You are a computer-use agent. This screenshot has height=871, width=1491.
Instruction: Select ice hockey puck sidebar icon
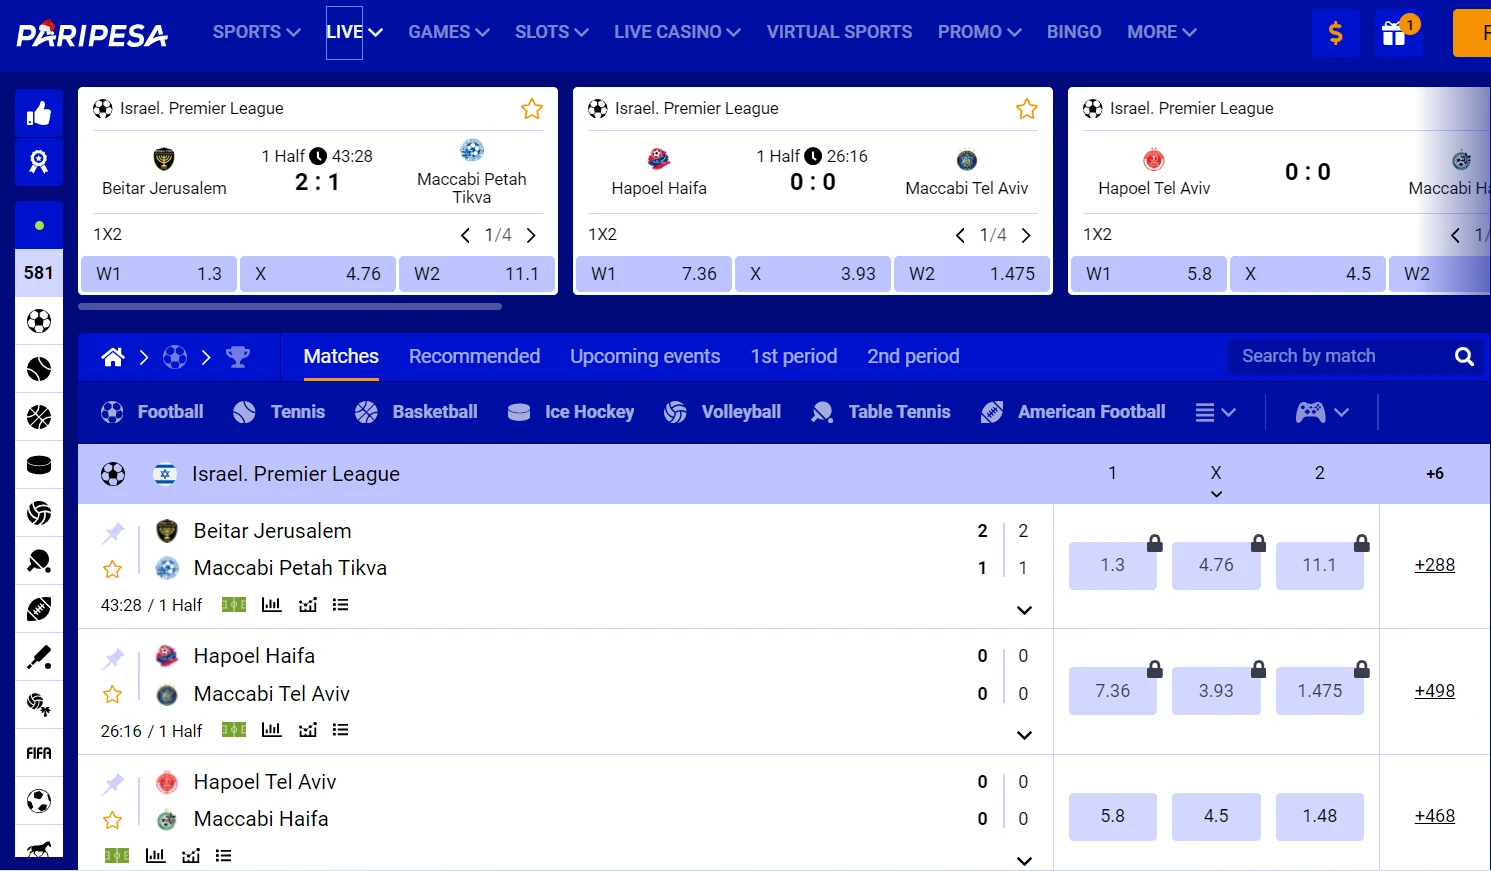(39, 465)
